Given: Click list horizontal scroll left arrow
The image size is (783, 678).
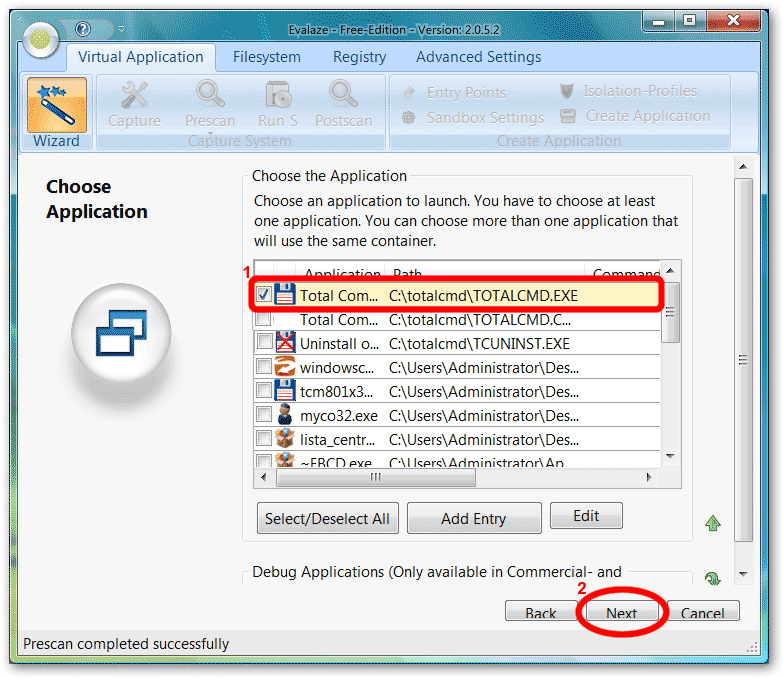Looking at the screenshot, I should [264, 477].
